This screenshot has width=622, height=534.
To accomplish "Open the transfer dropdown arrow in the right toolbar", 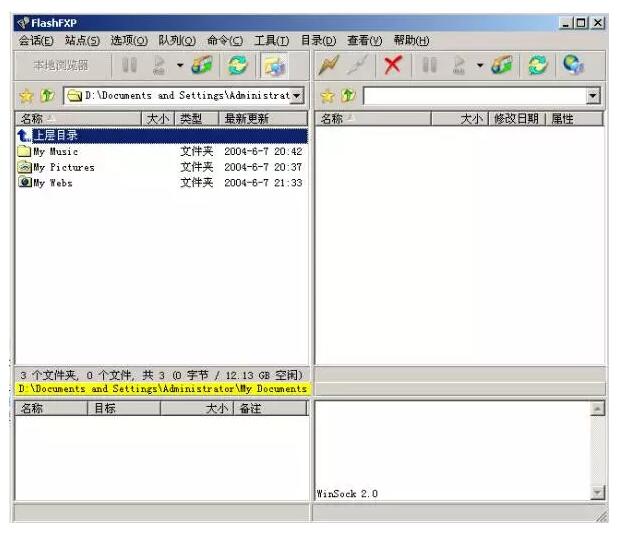I will tap(480, 66).
